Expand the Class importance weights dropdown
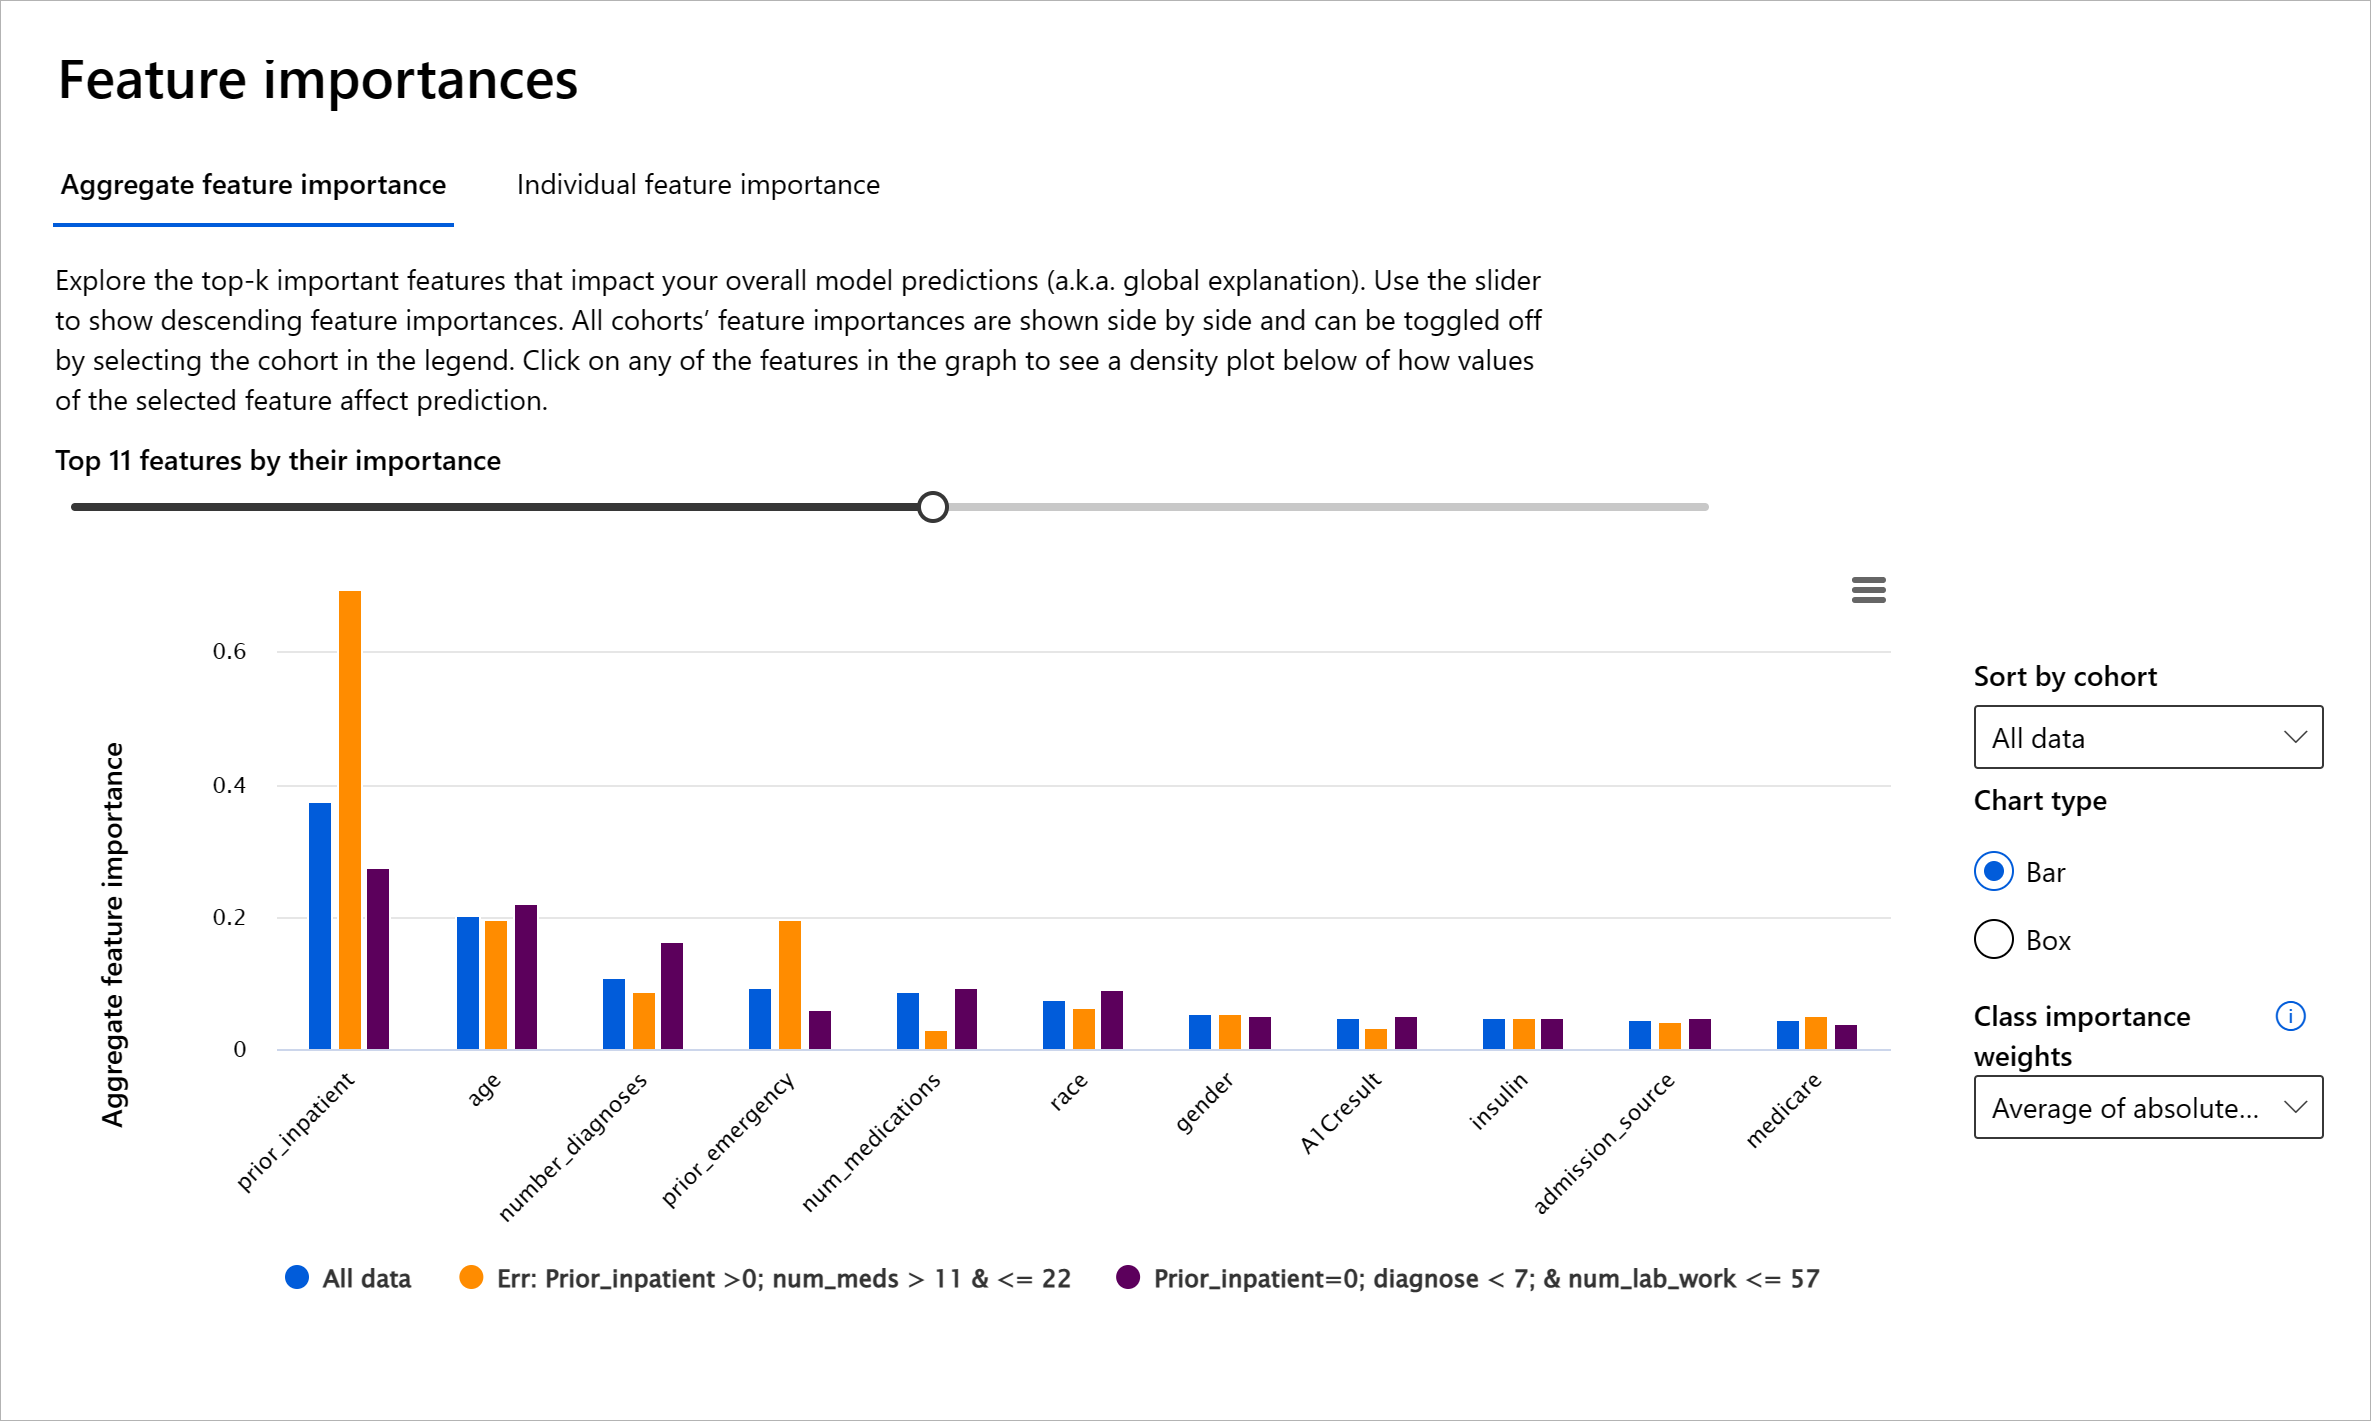The image size is (2371, 1421). pyautogui.click(x=2149, y=1108)
